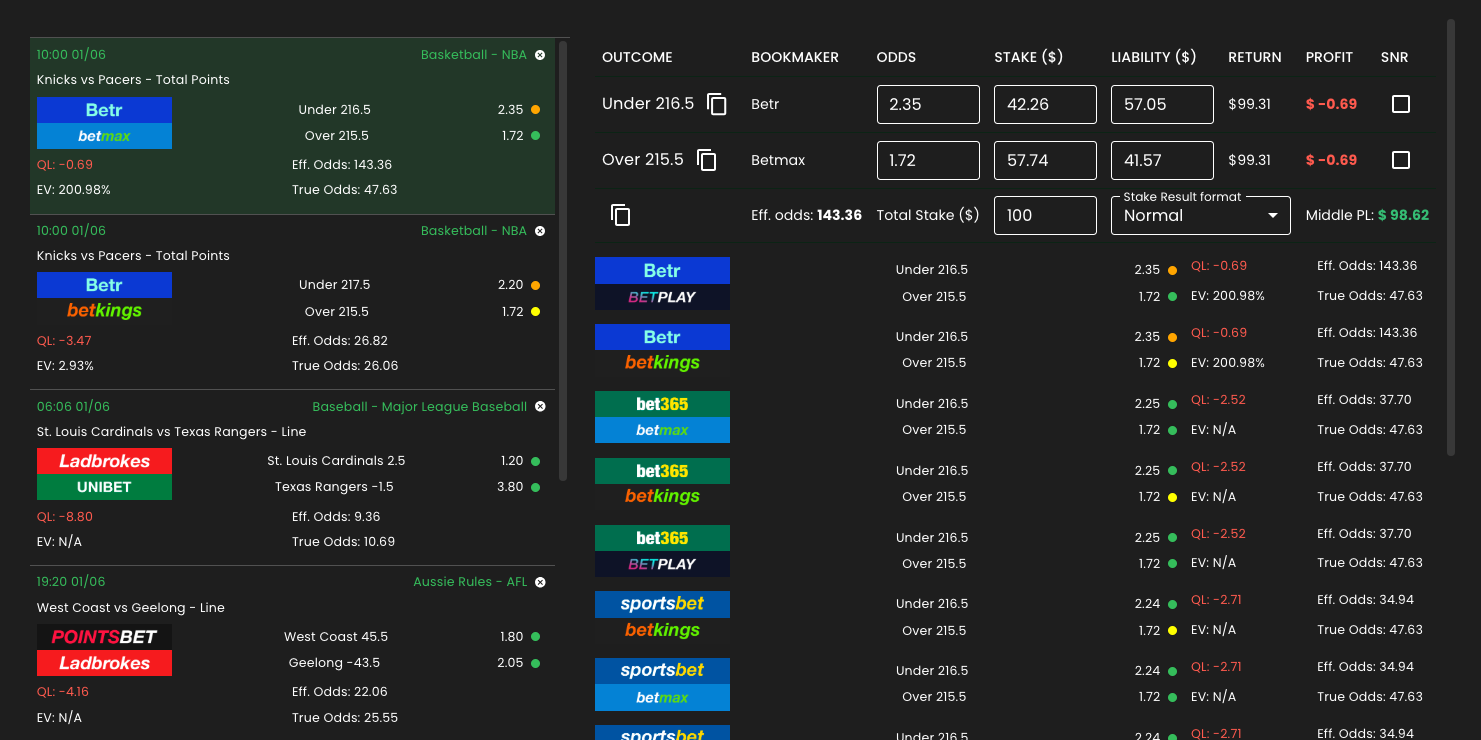Click the SNR column header
The height and width of the screenshot is (740, 1481).
[x=1394, y=58]
